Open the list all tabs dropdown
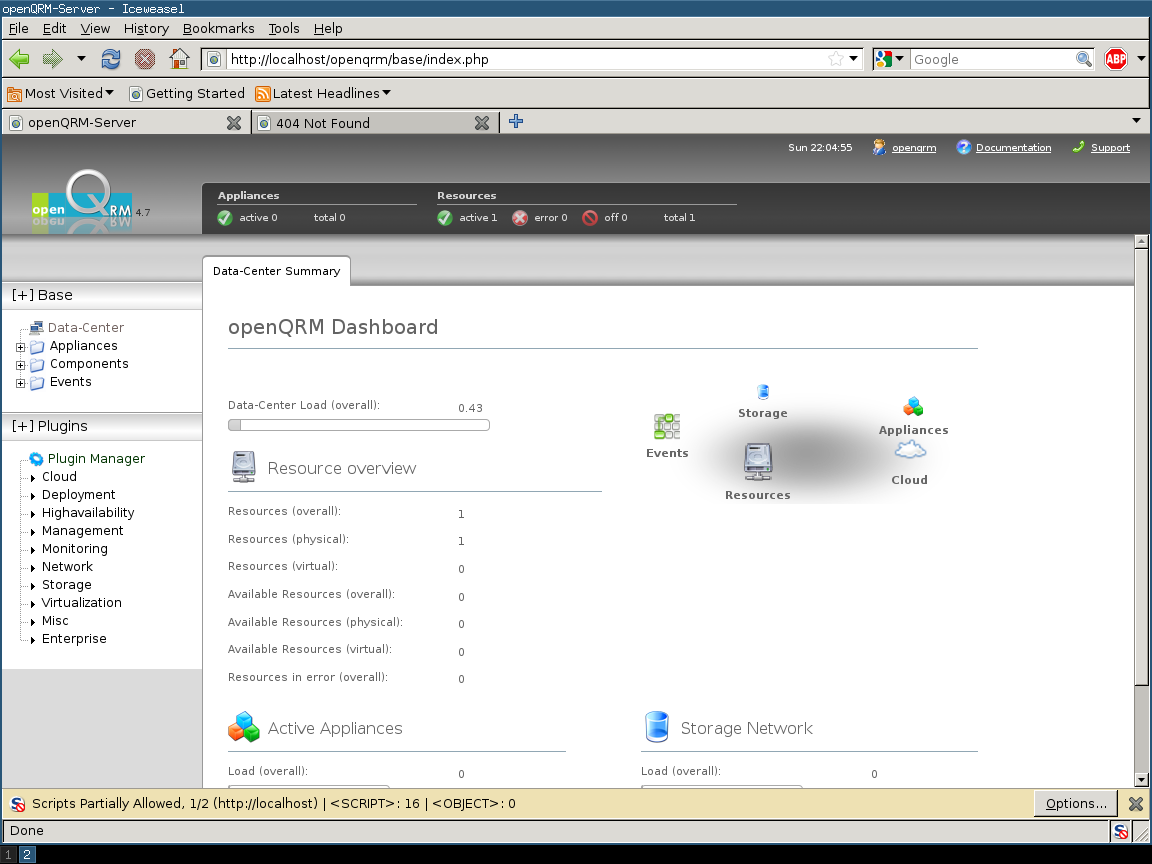 tap(1137, 121)
